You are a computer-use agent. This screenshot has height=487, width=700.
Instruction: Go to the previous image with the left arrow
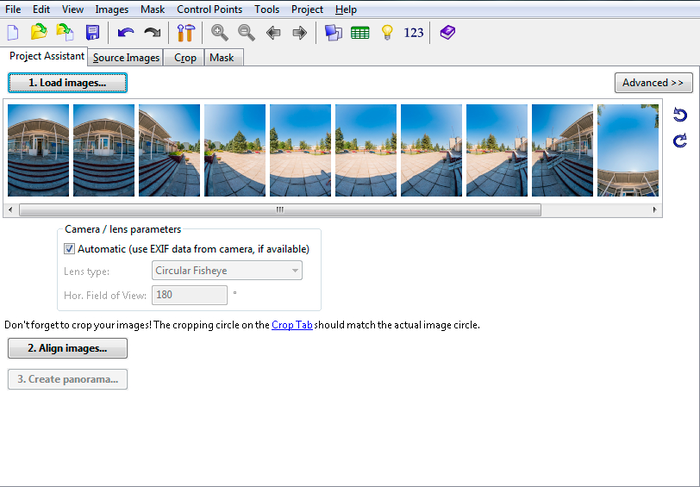tap(273, 33)
